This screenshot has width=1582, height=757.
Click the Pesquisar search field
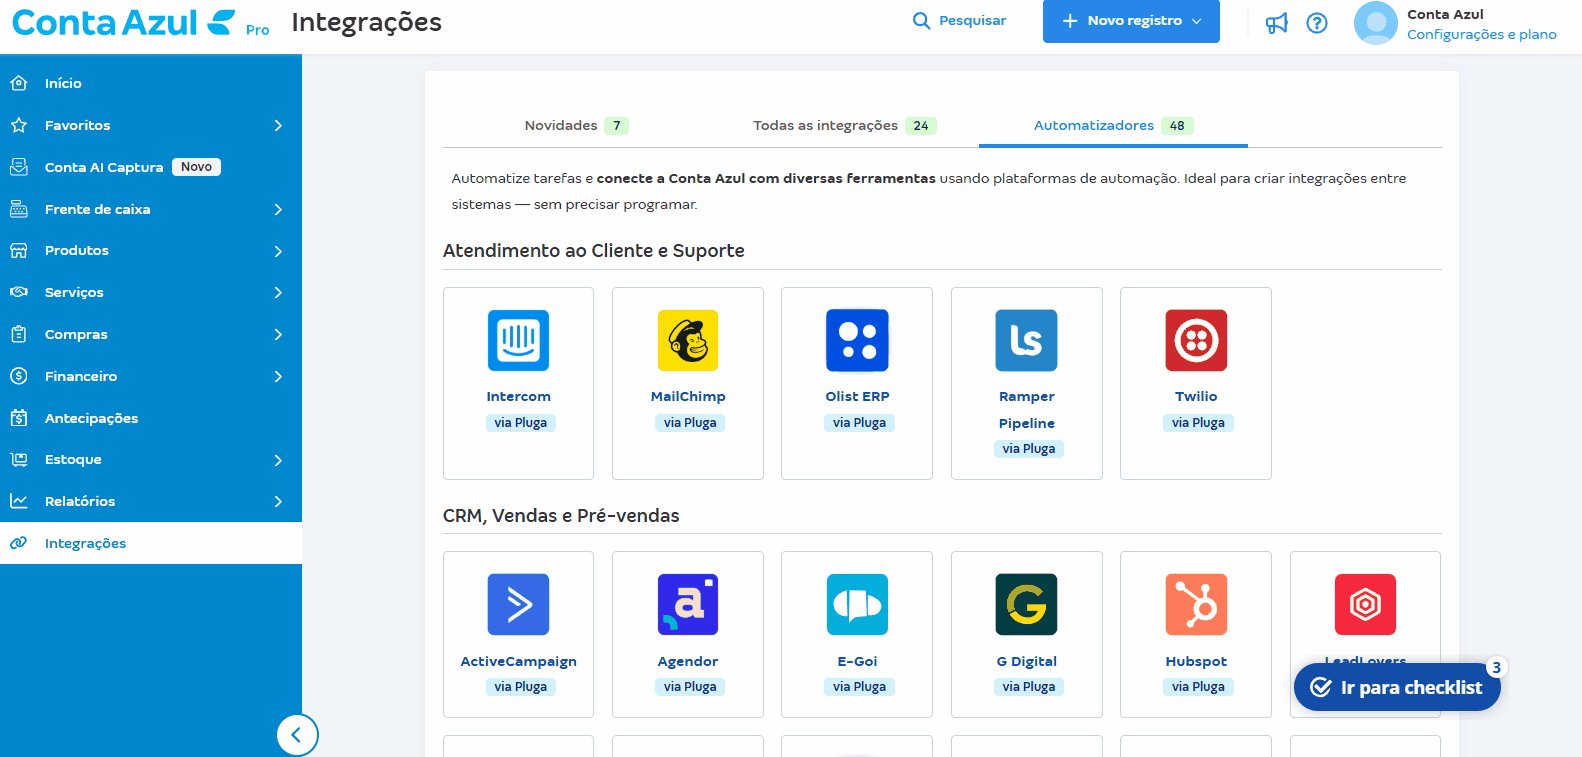tap(960, 21)
